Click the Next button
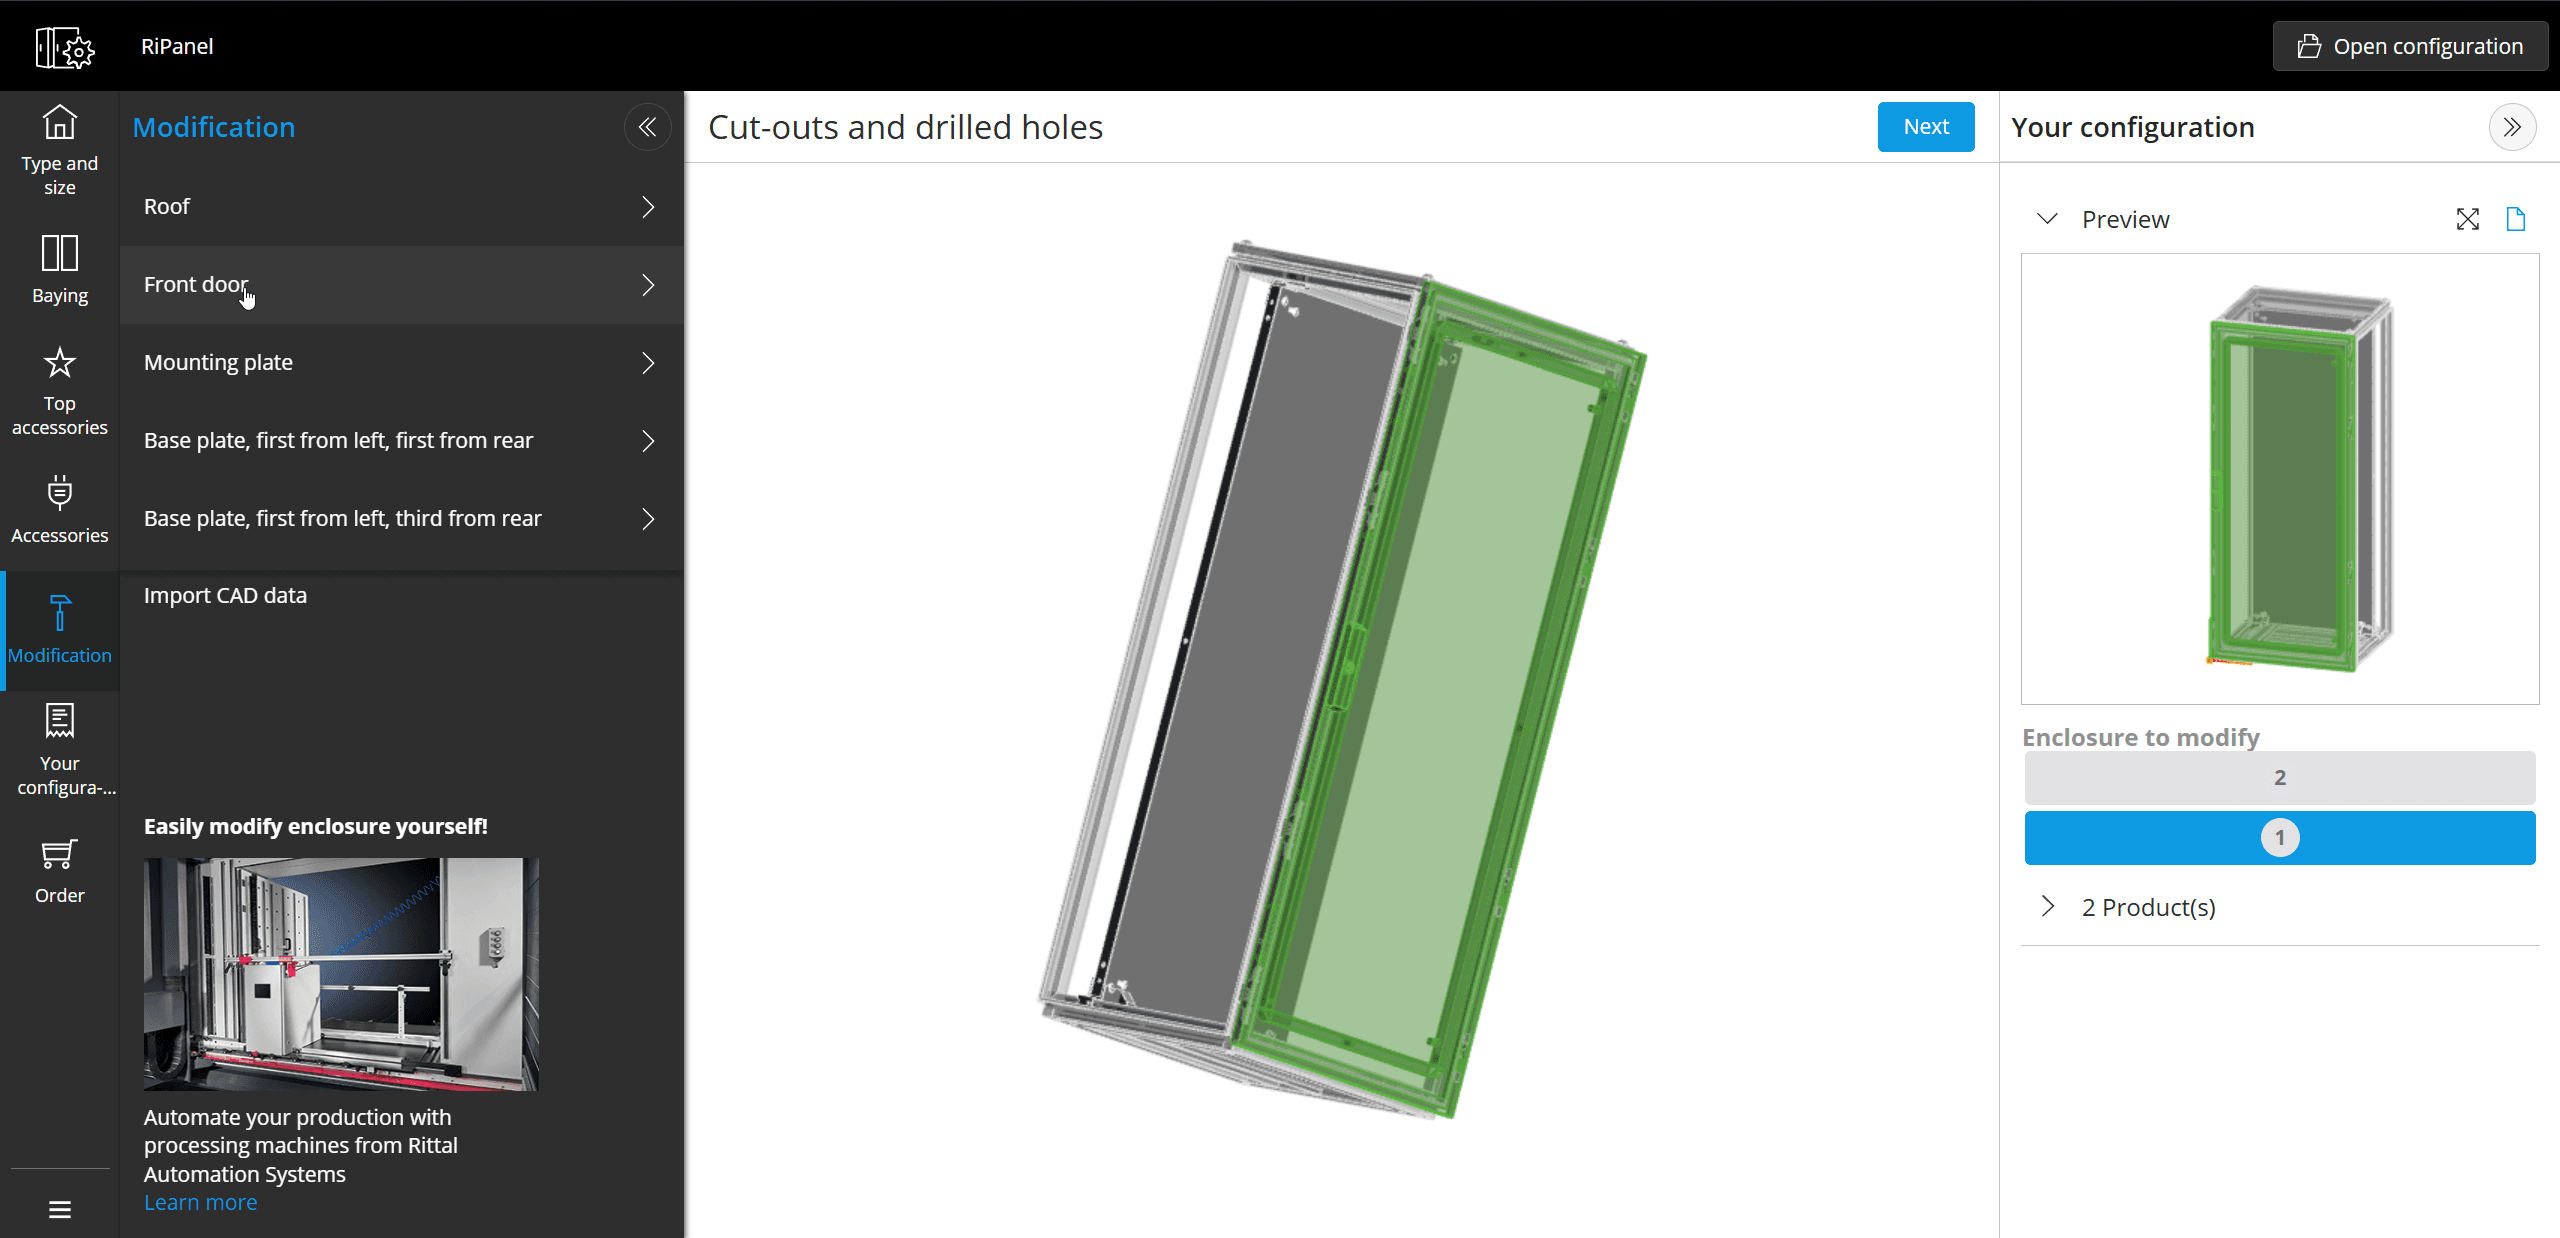Viewport: 2560px width, 1238px height. point(1925,126)
